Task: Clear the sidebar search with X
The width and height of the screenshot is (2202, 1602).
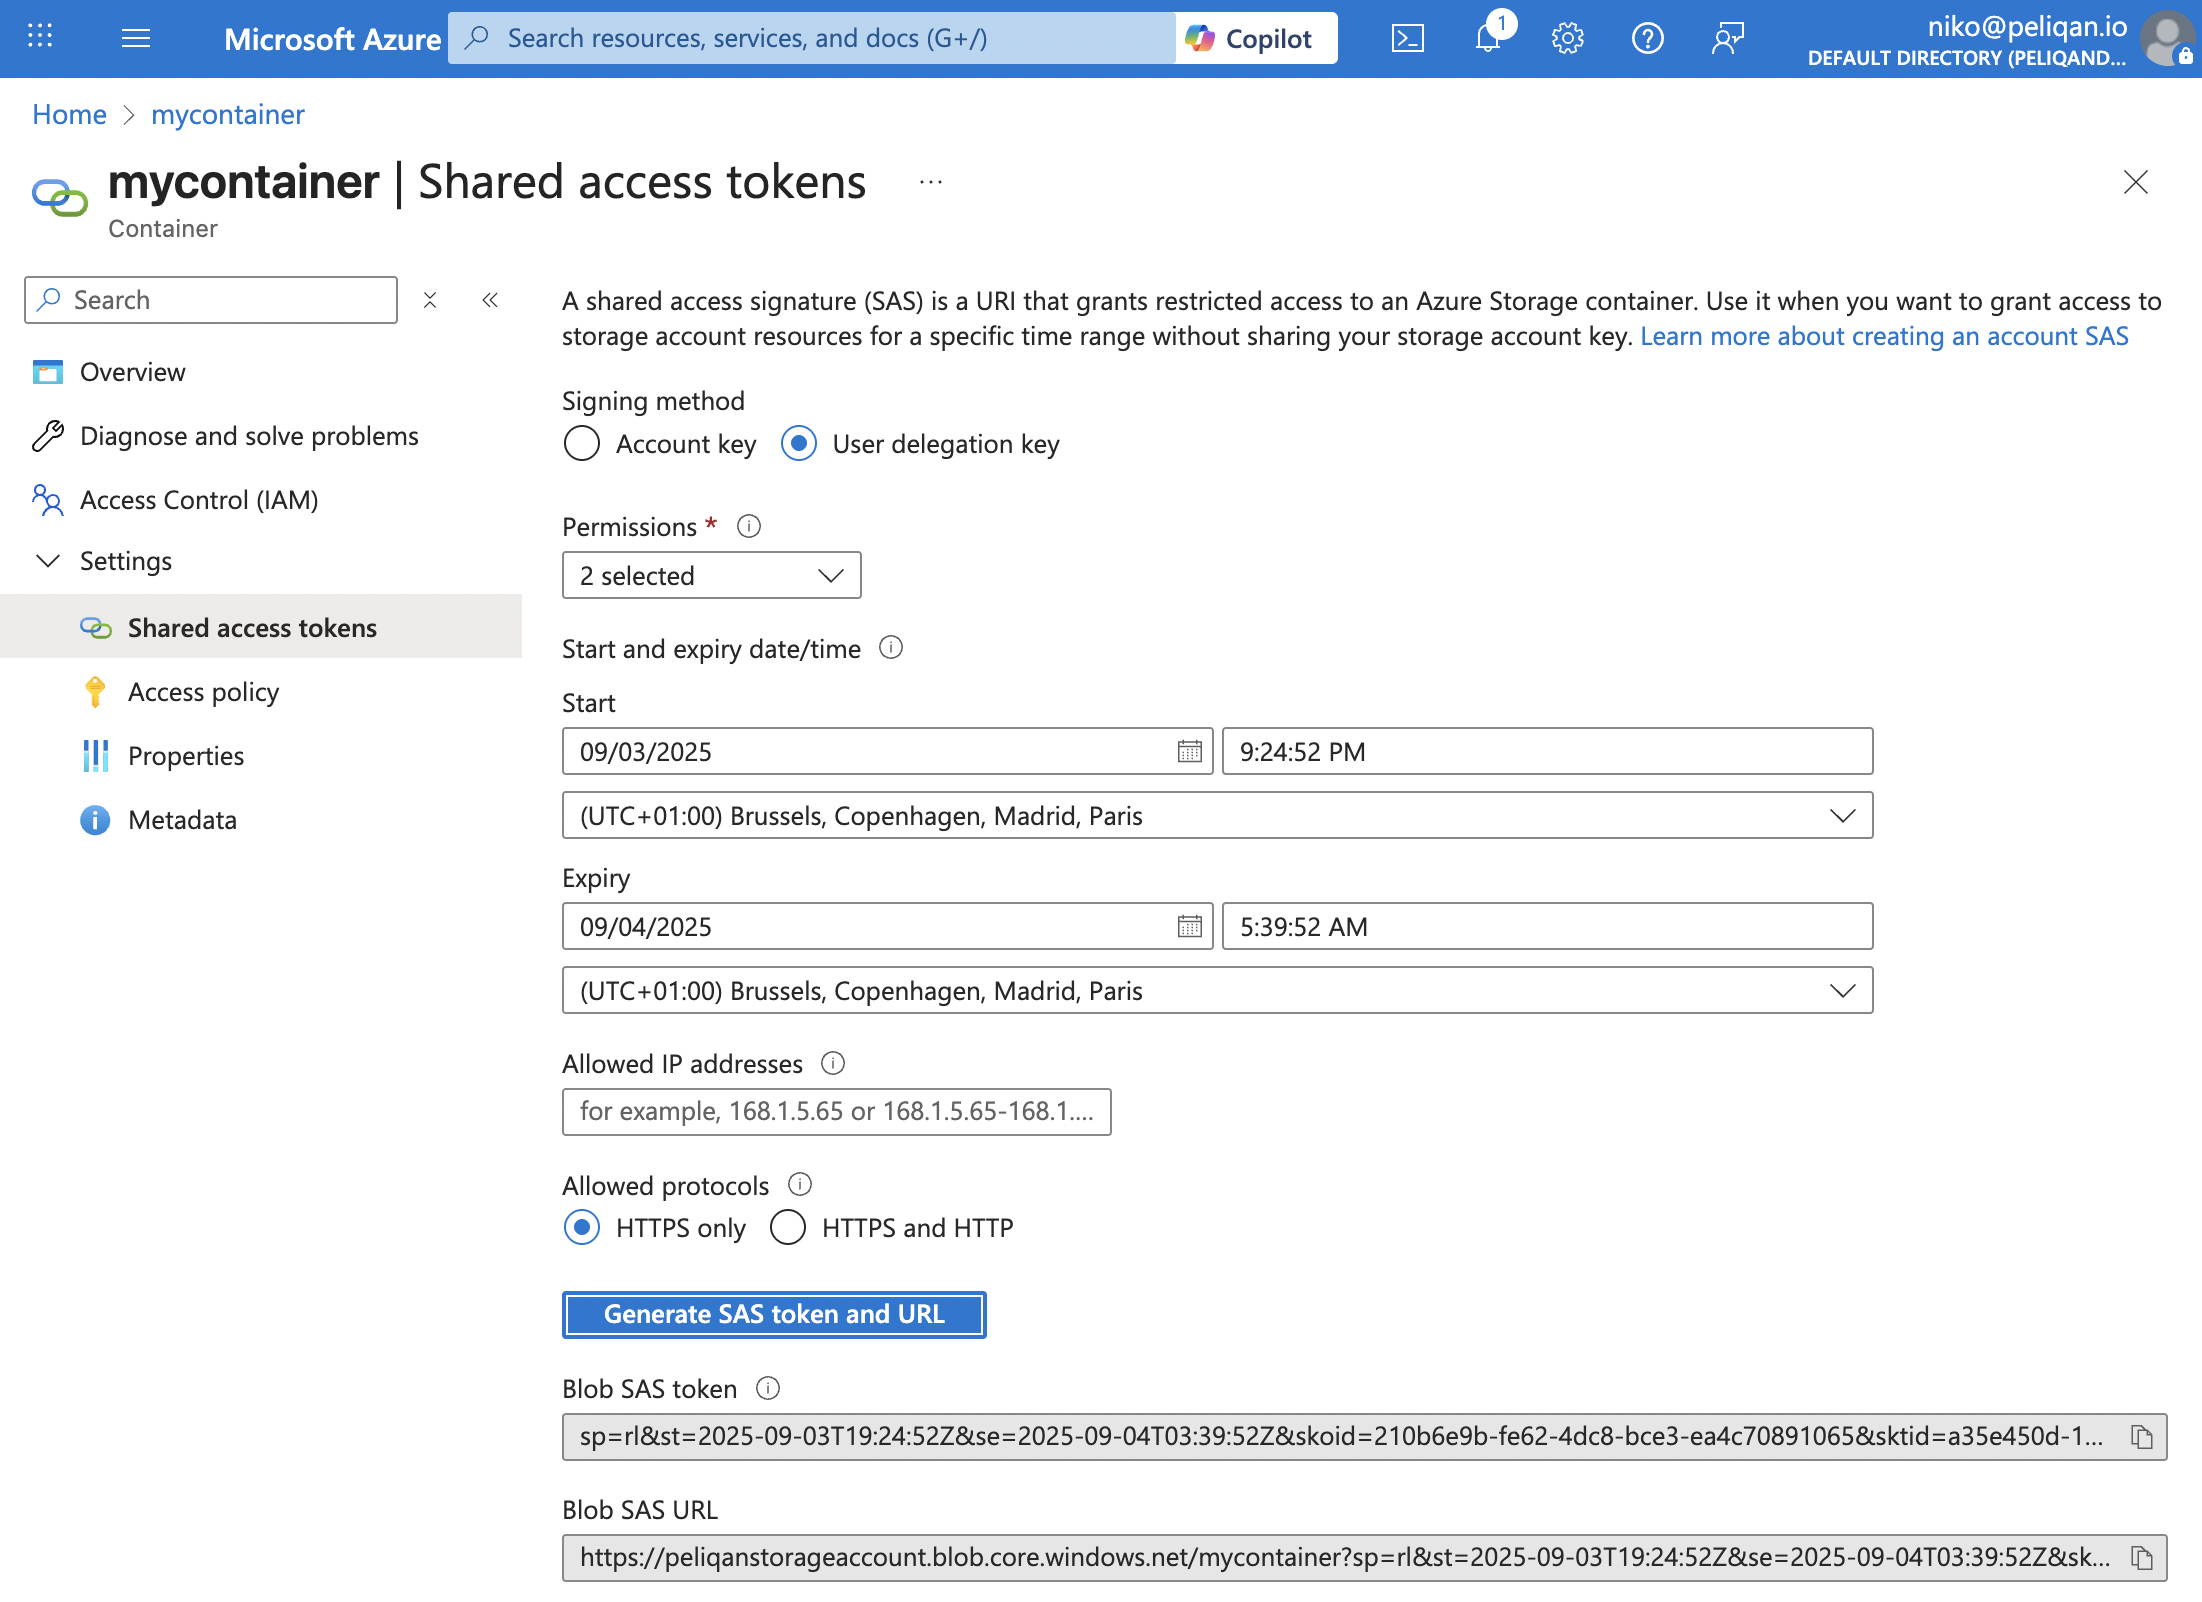Action: click(430, 300)
